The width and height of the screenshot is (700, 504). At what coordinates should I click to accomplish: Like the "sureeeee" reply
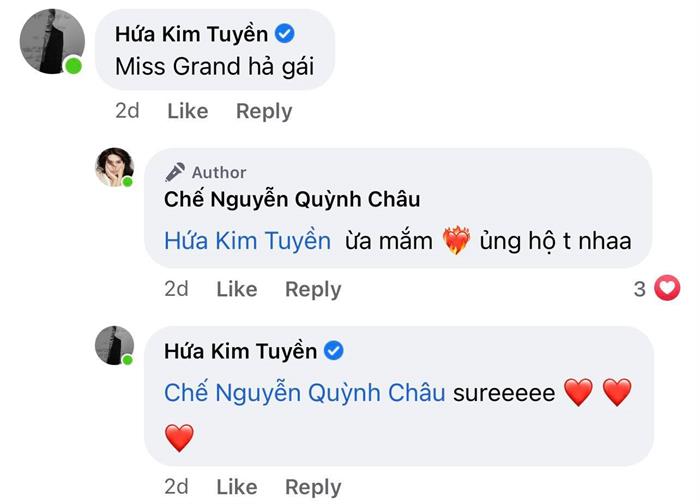(236, 487)
